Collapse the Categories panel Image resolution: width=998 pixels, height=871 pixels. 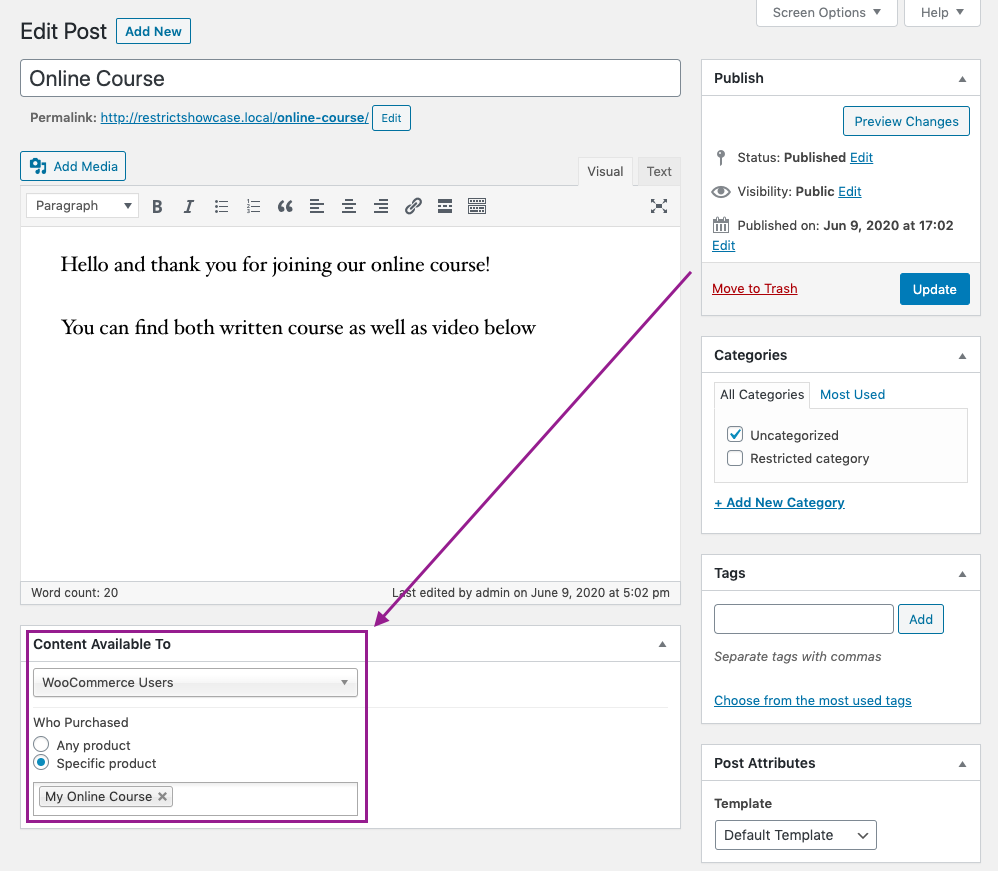coord(962,356)
